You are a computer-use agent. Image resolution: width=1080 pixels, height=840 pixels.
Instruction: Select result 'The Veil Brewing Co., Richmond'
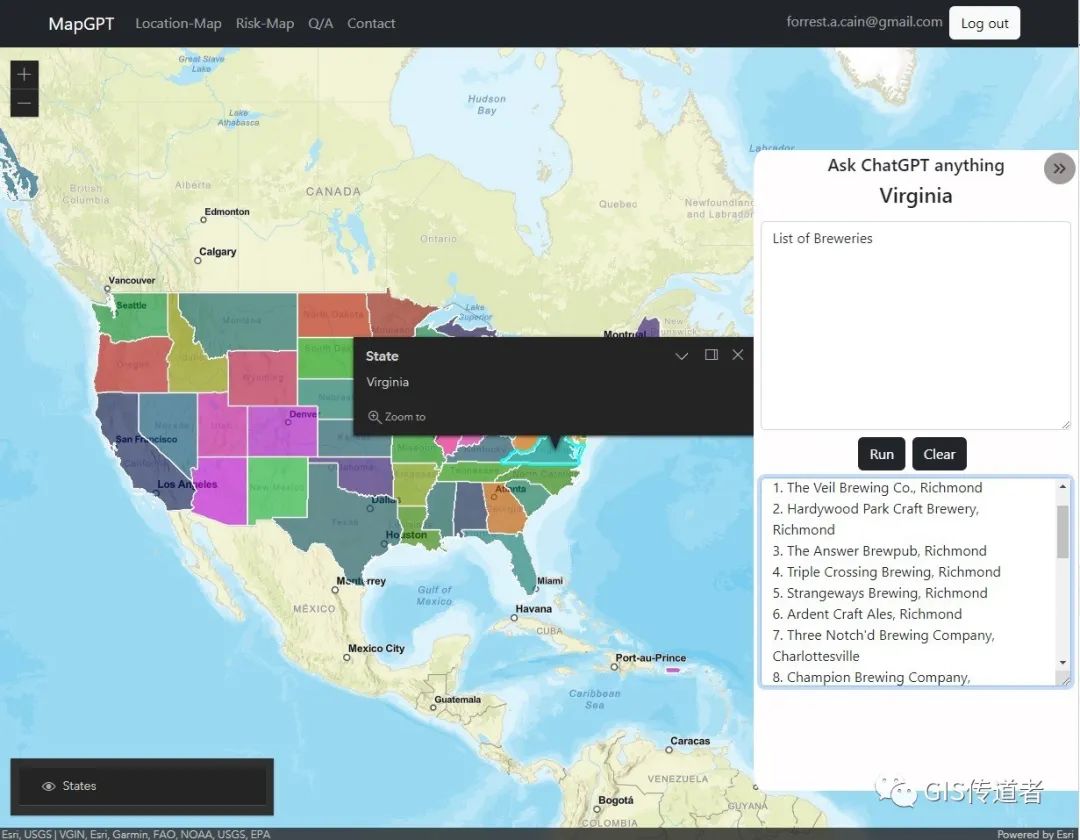tap(877, 487)
